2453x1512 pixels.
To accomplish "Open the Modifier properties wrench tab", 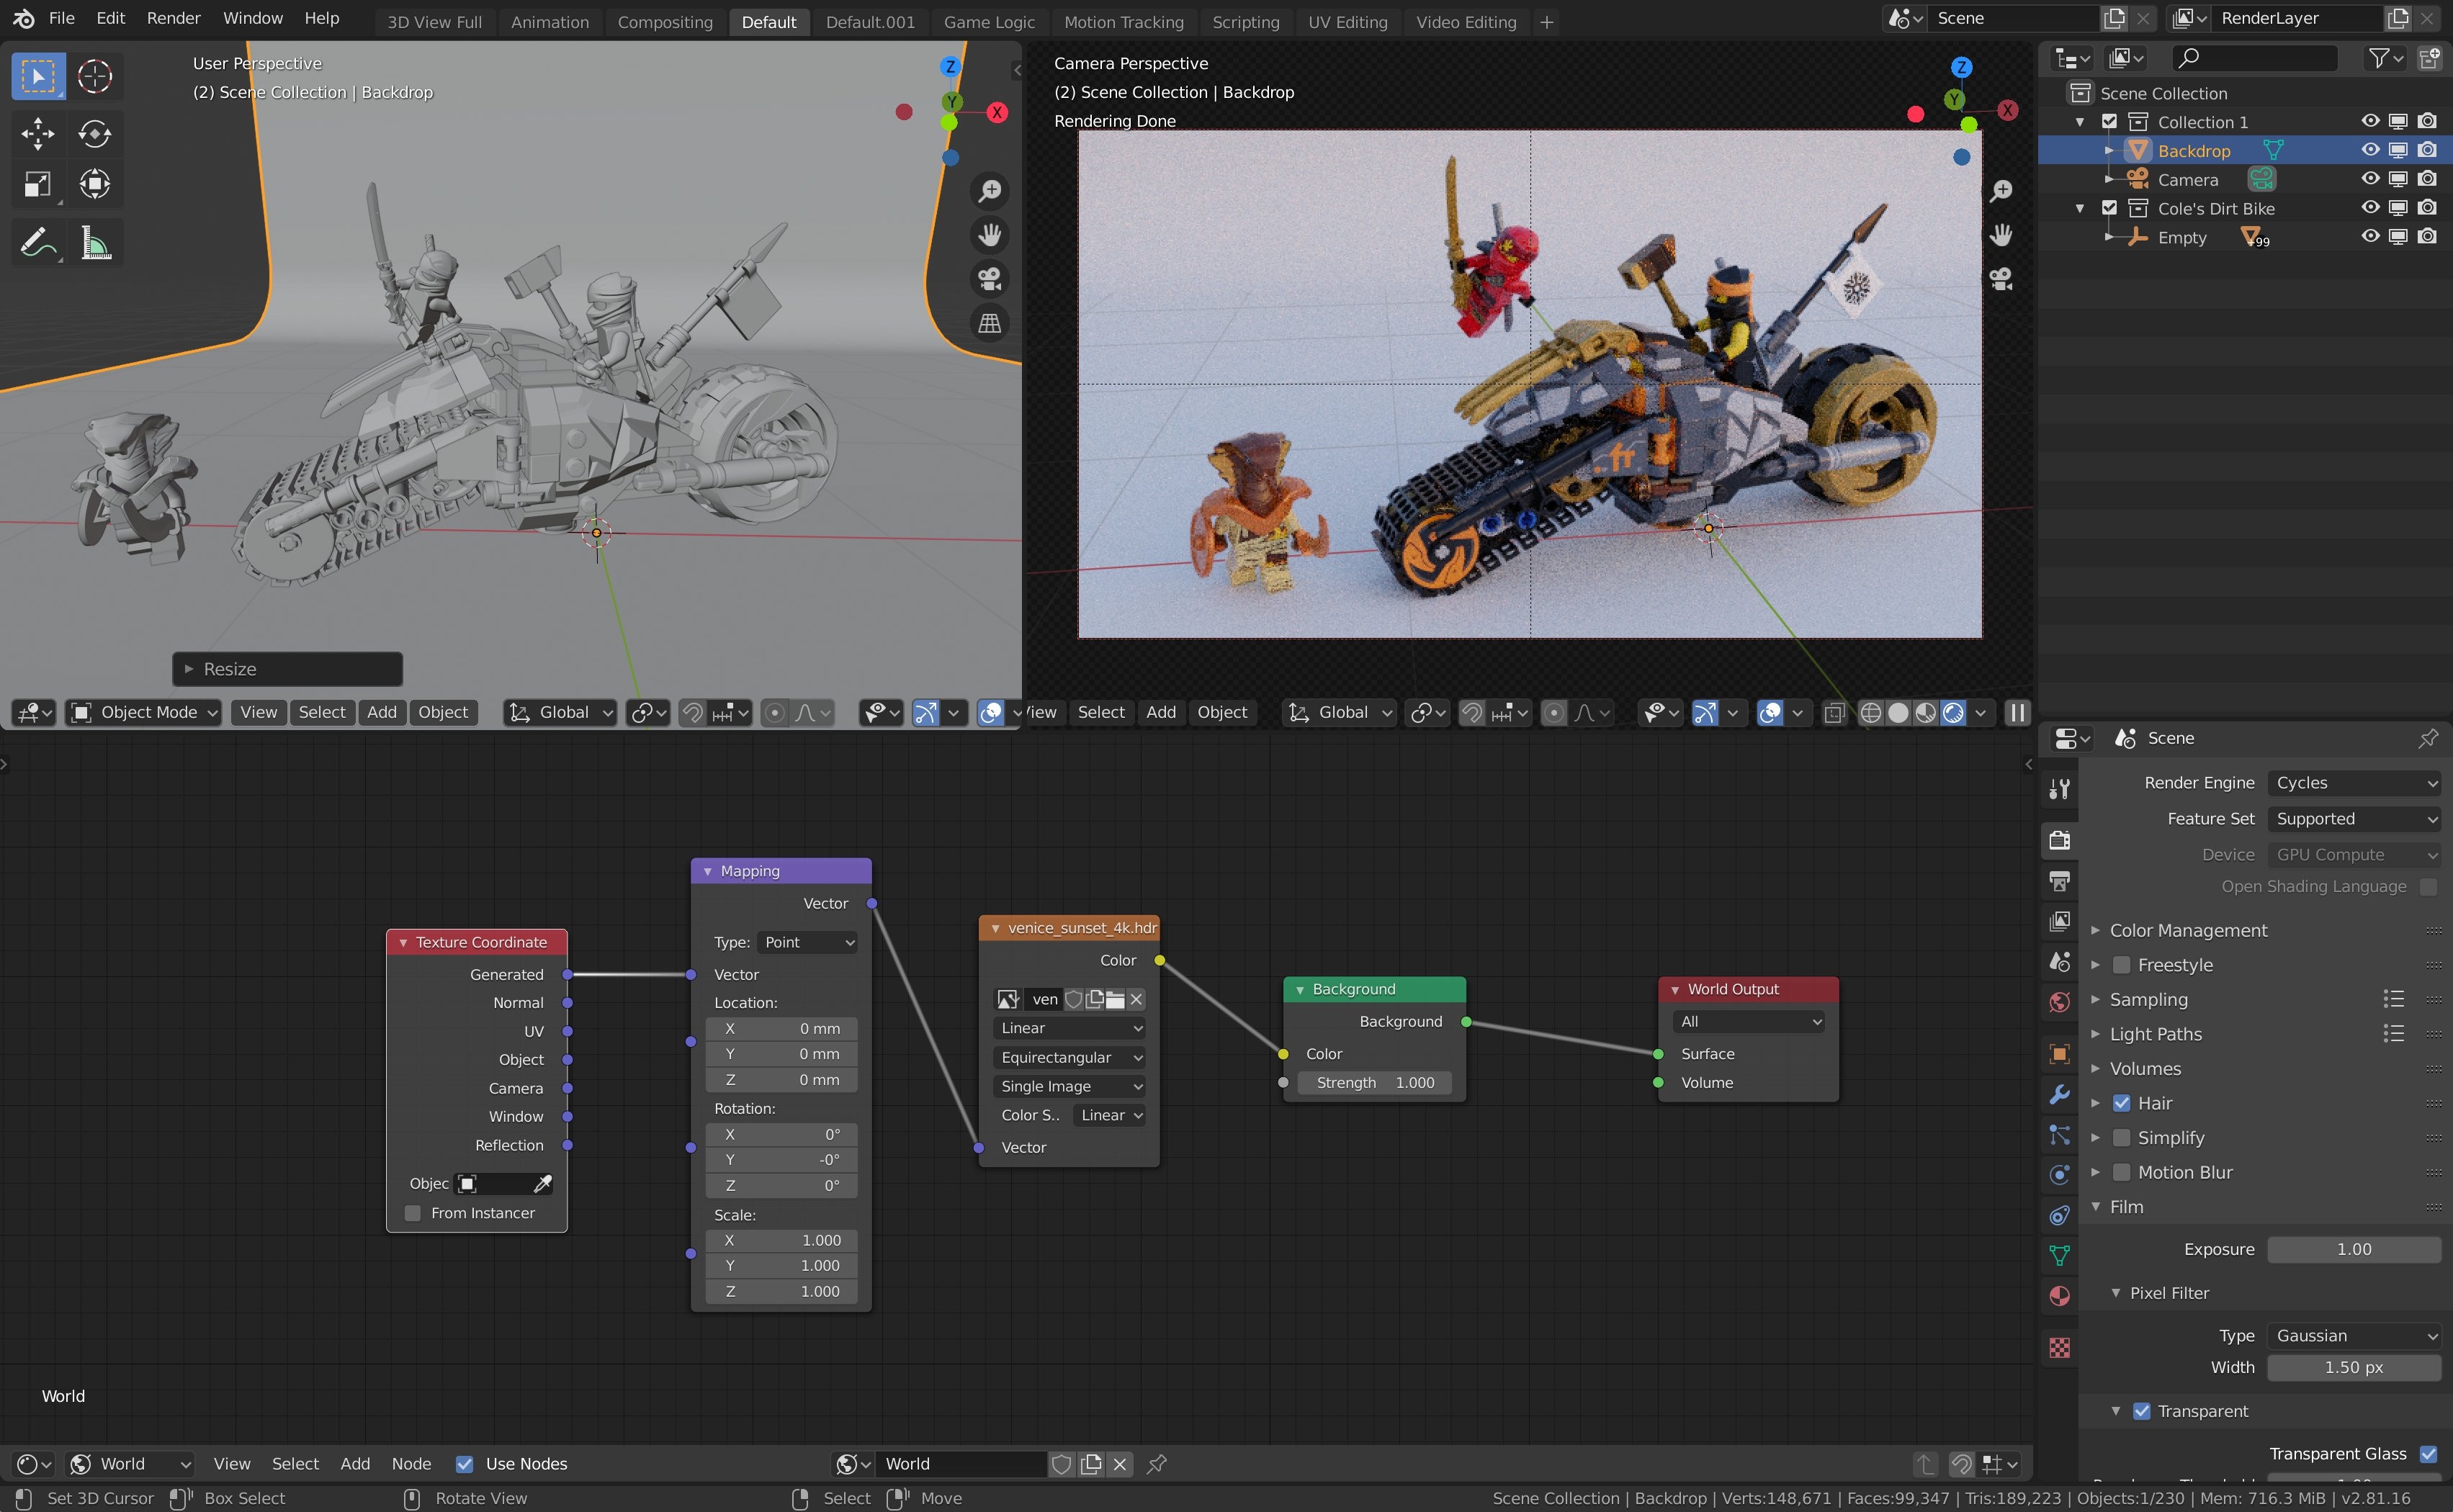I will point(2060,1096).
